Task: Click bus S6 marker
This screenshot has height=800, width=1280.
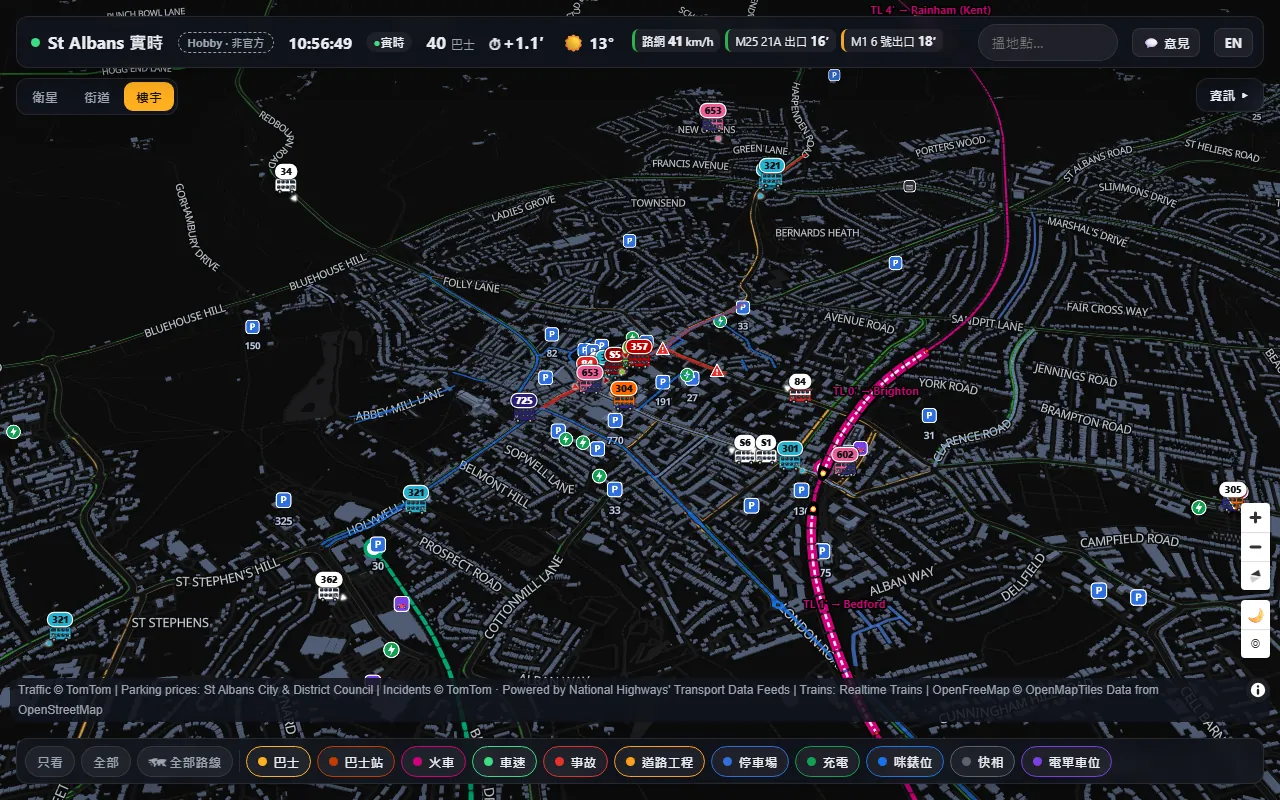Action: (x=744, y=448)
